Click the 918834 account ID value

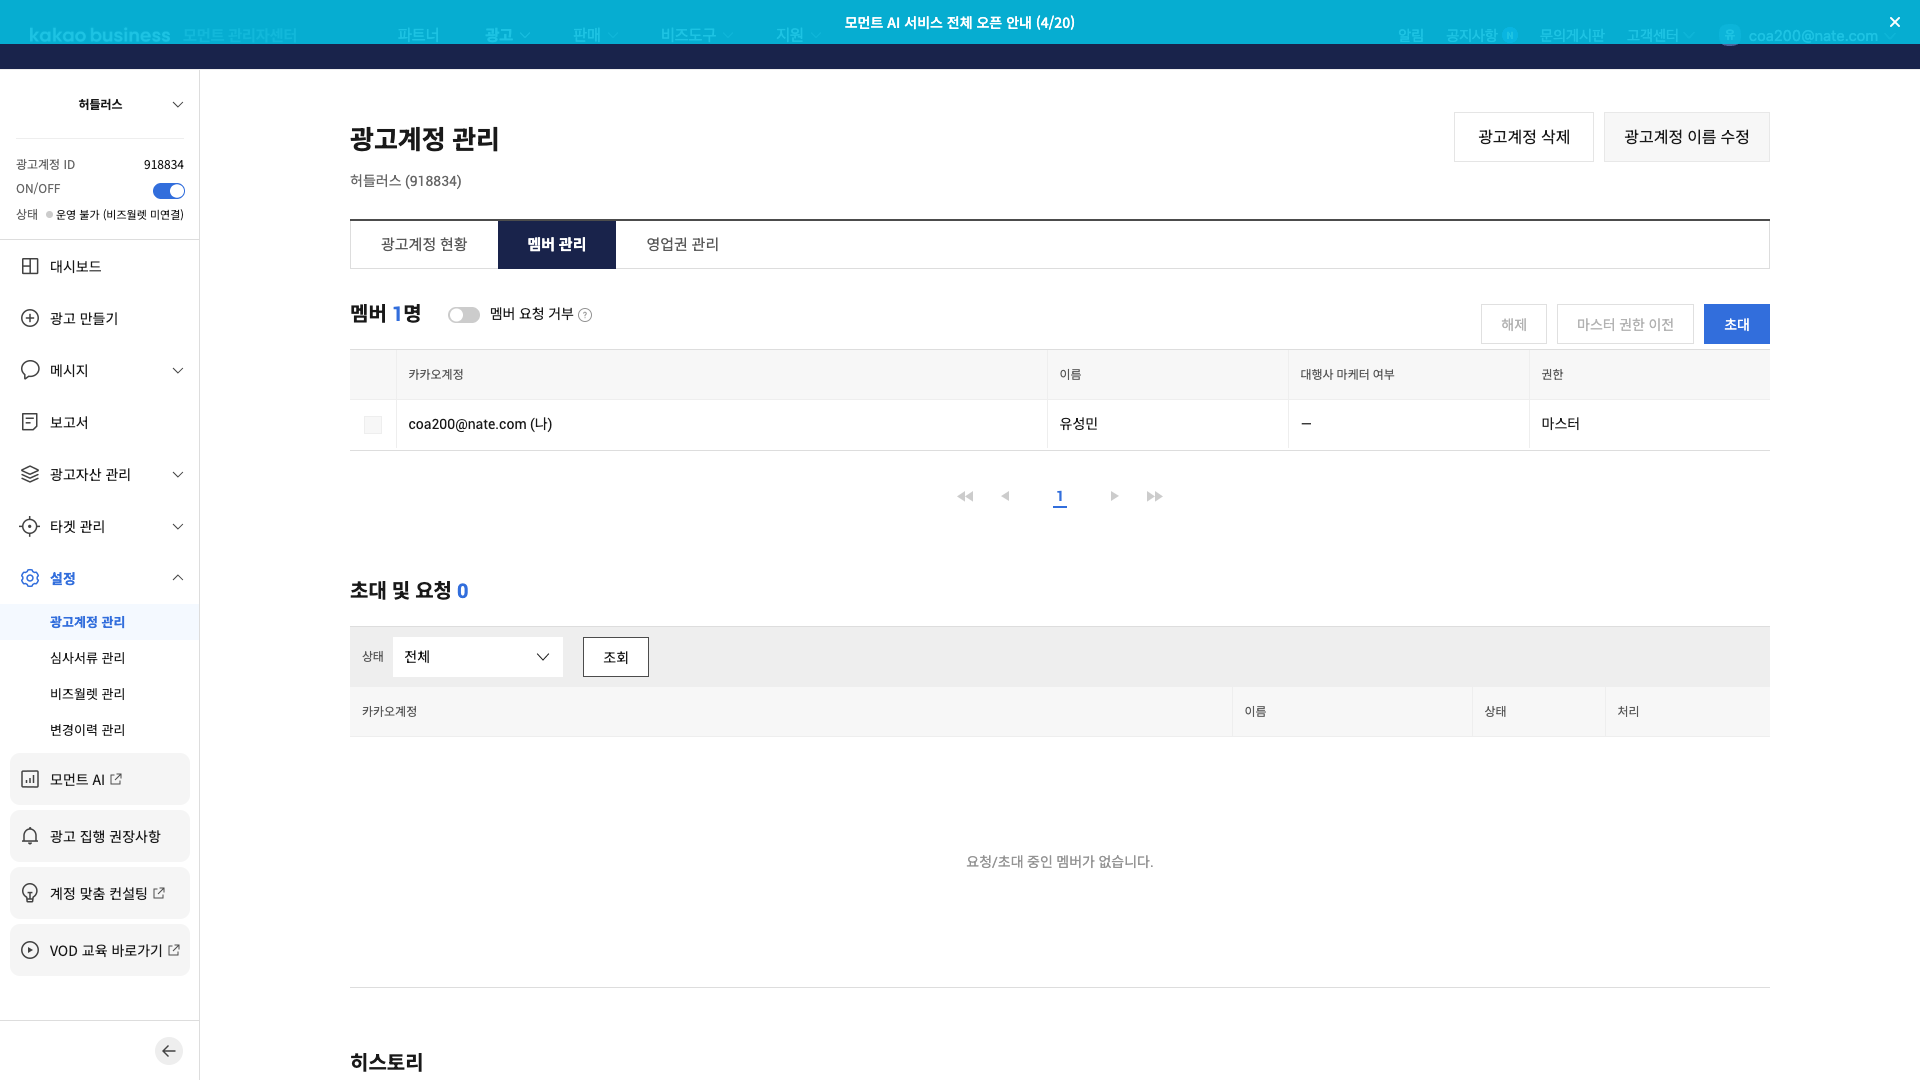pos(164,165)
